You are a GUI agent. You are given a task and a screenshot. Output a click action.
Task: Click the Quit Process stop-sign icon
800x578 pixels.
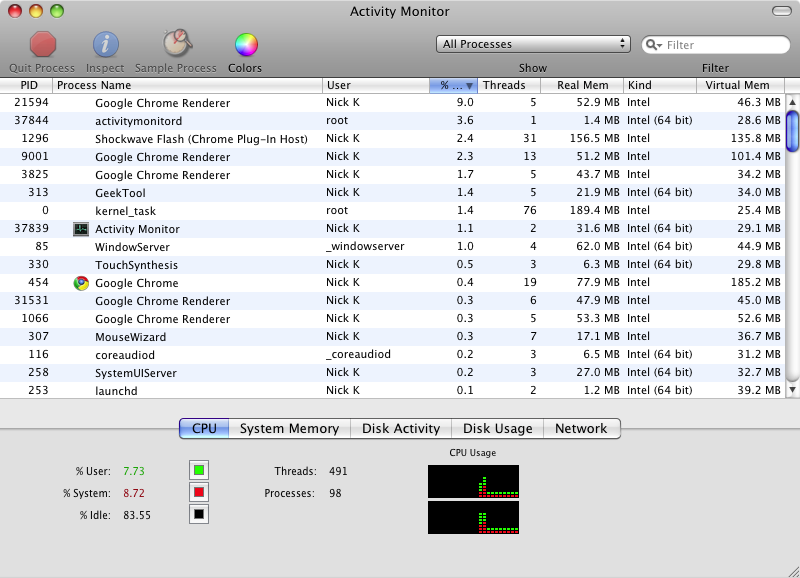point(43,44)
